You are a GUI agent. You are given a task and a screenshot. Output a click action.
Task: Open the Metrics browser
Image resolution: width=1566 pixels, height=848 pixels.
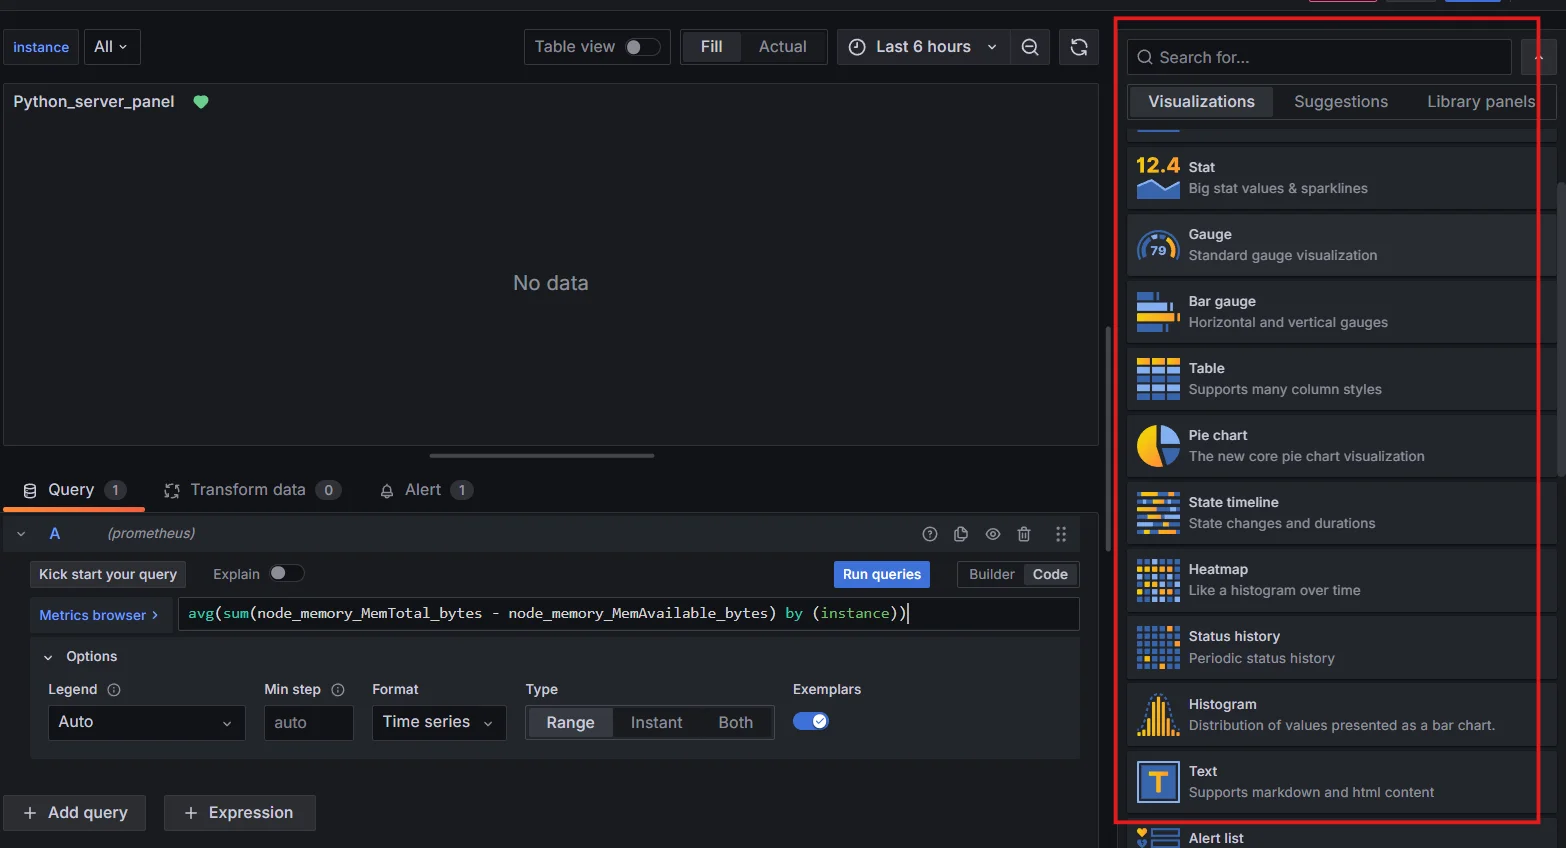pos(98,615)
